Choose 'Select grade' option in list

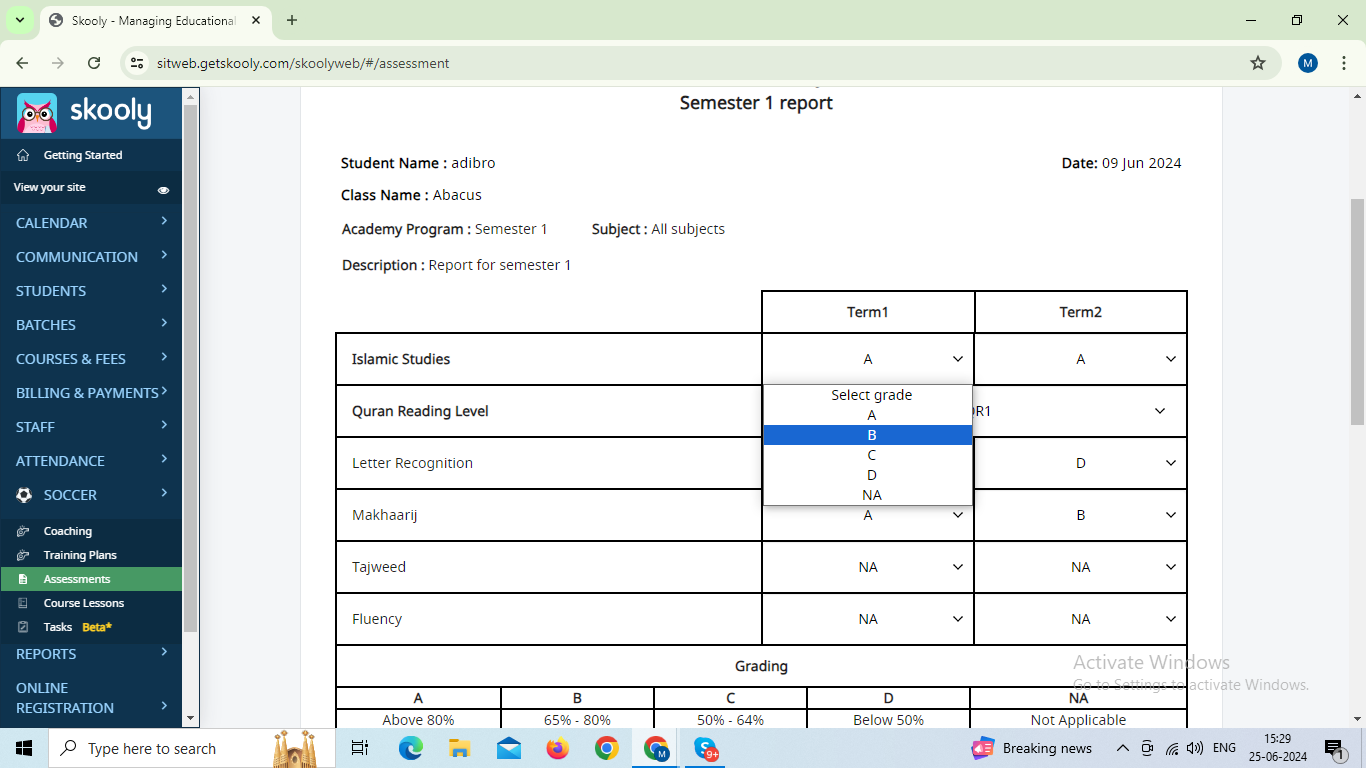868,395
